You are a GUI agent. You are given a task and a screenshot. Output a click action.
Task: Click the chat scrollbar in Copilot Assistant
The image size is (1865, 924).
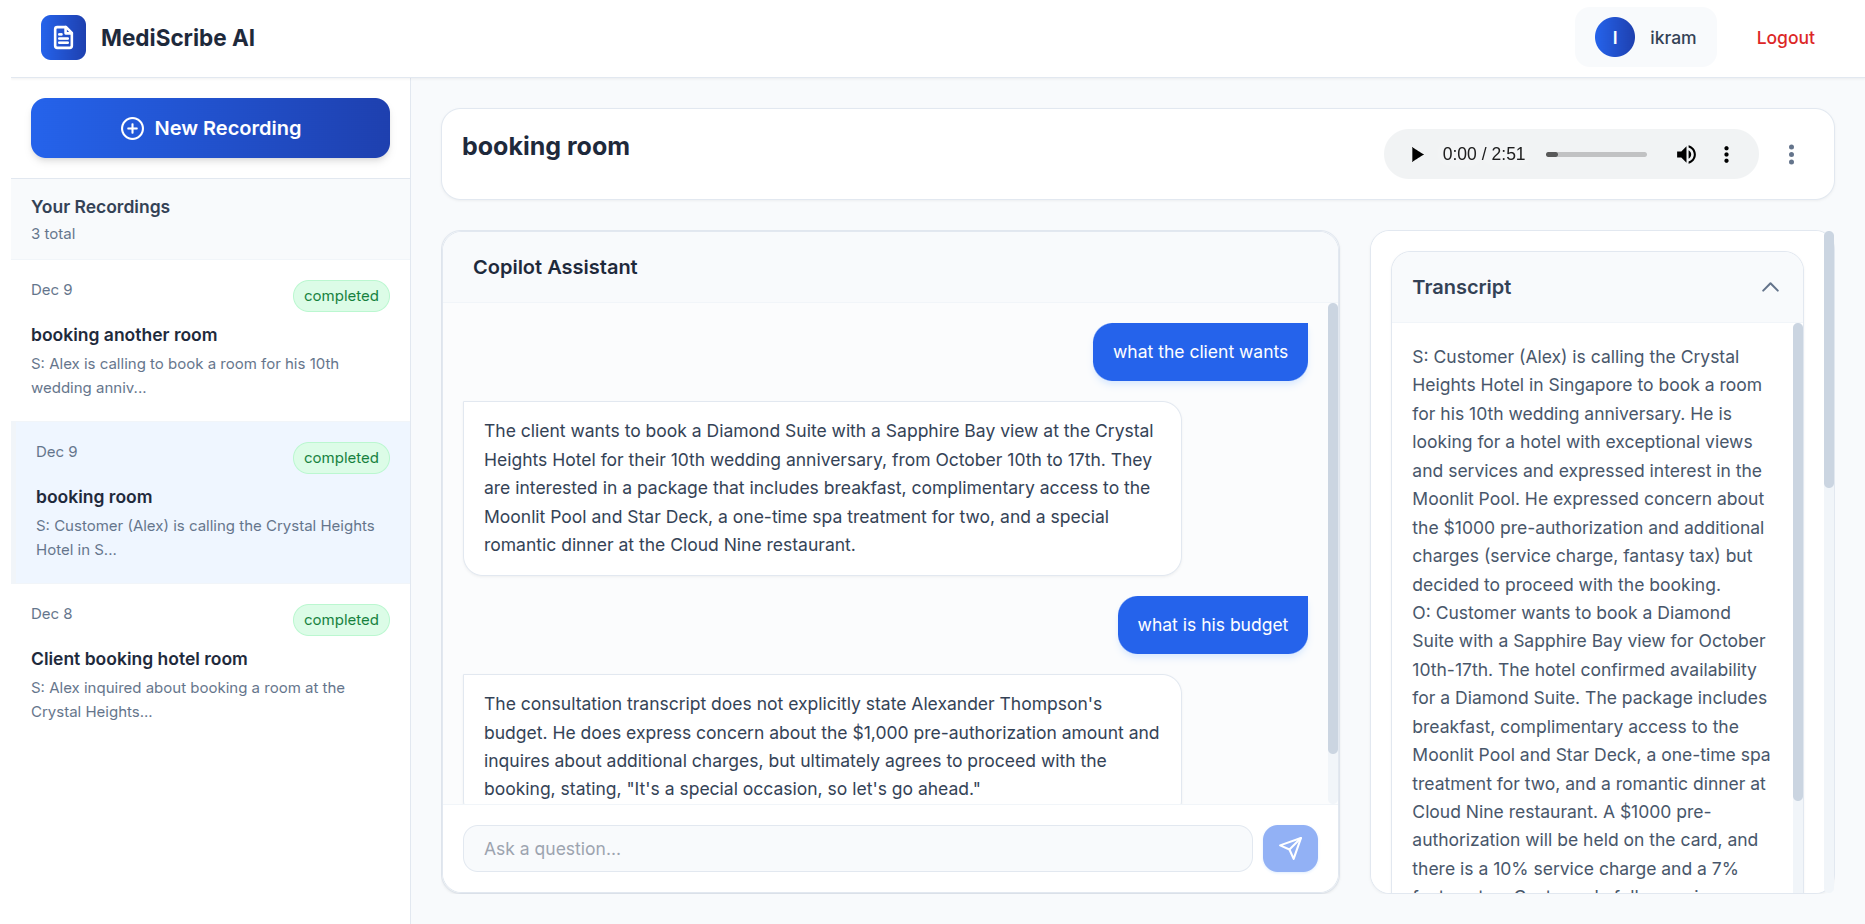click(x=1332, y=528)
